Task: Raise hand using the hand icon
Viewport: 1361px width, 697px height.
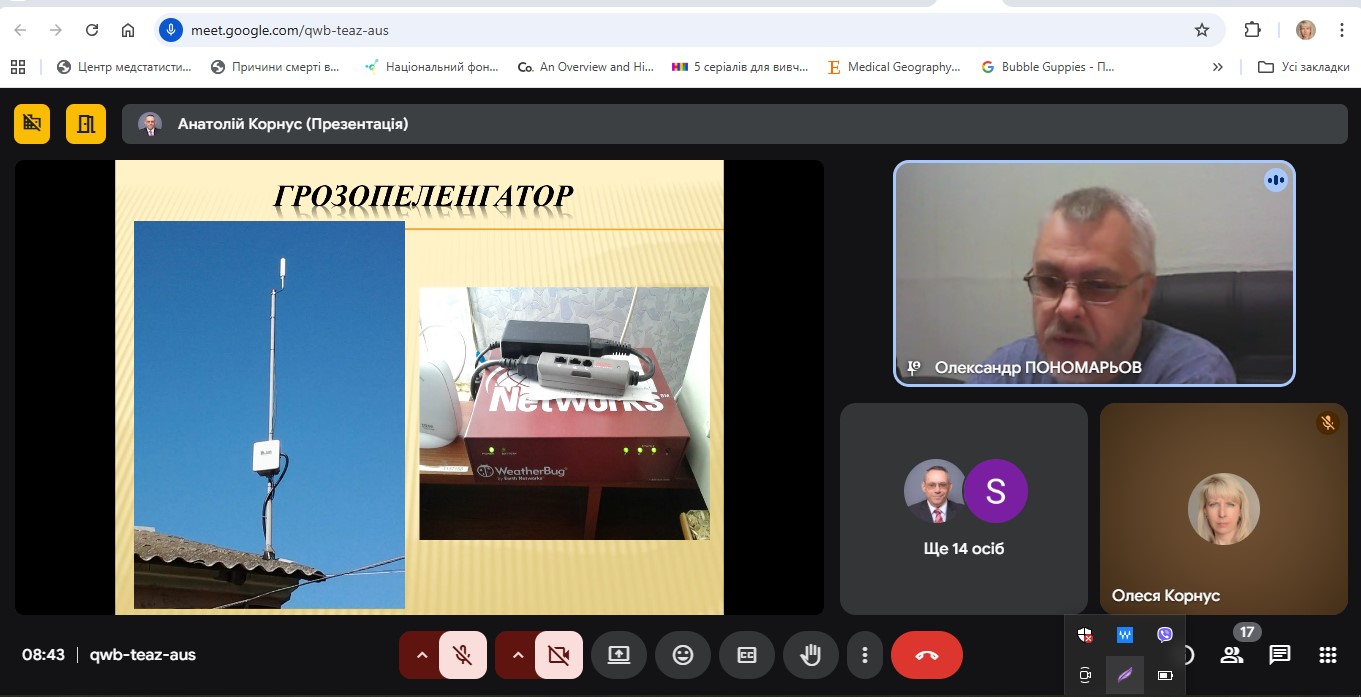Action: click(810, 655)
